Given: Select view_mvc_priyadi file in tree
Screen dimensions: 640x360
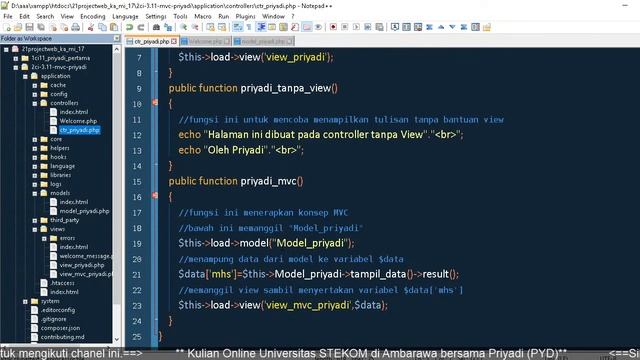Looking at the screenshot, I should tap(86, 274).
